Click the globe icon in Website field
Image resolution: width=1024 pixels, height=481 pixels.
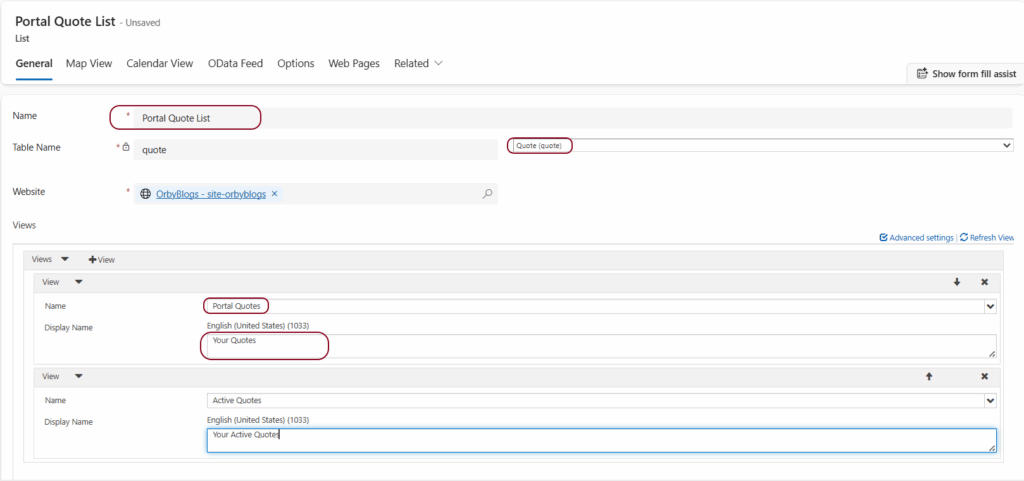click(146, 194)
